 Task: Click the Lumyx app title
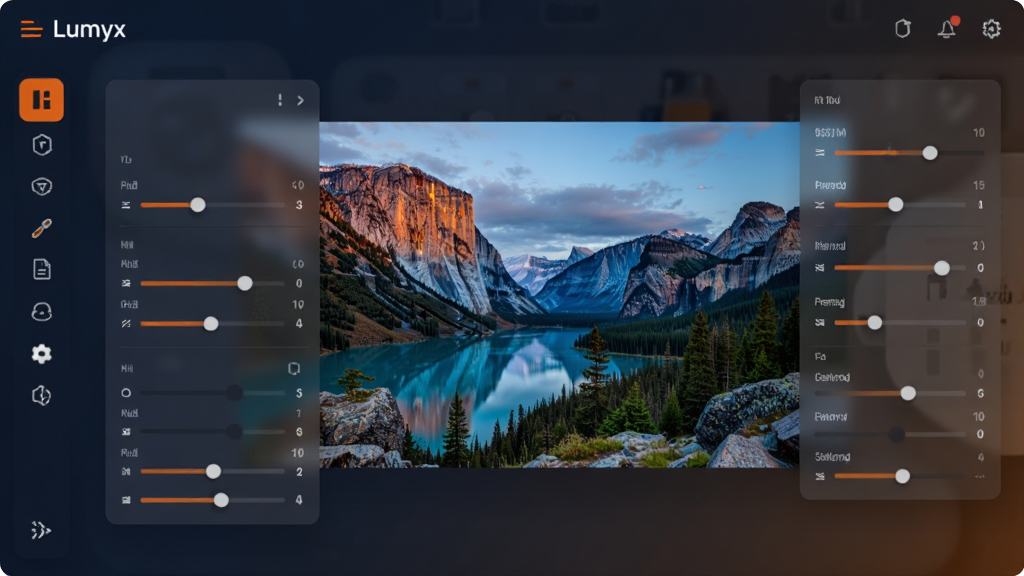coord(89,29)
